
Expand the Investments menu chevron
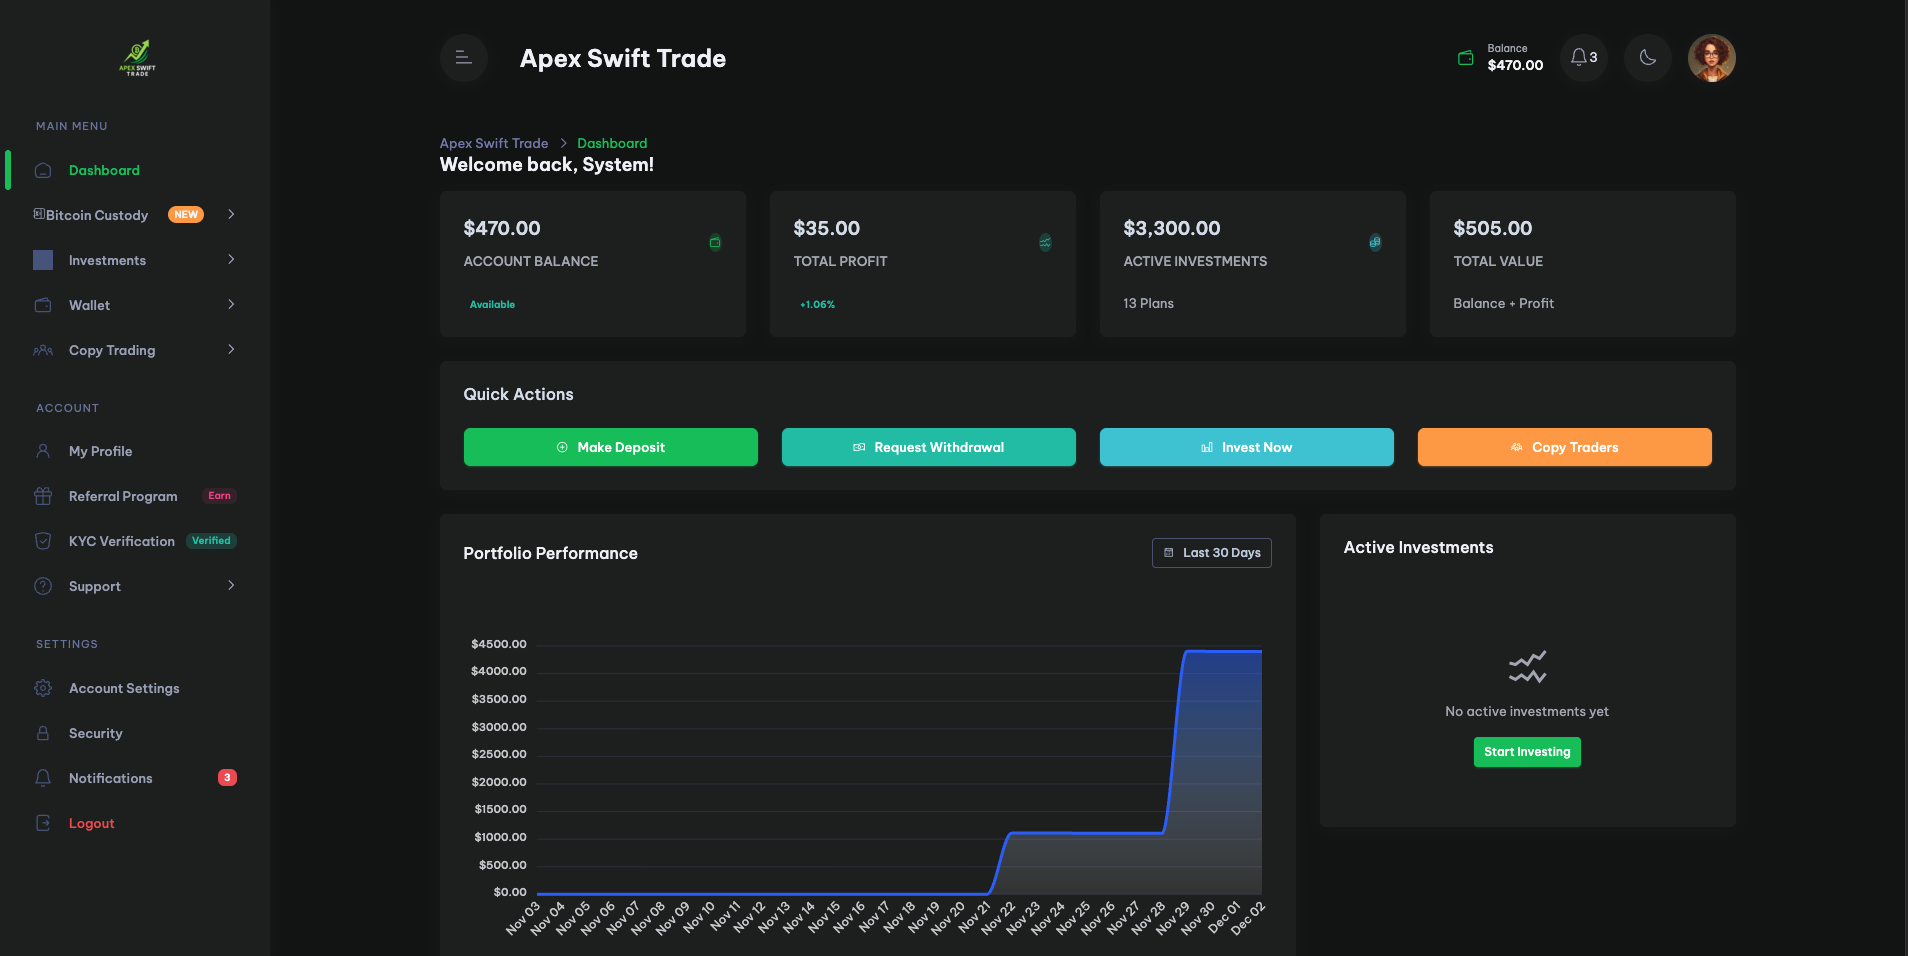click(x=231, y=260)
